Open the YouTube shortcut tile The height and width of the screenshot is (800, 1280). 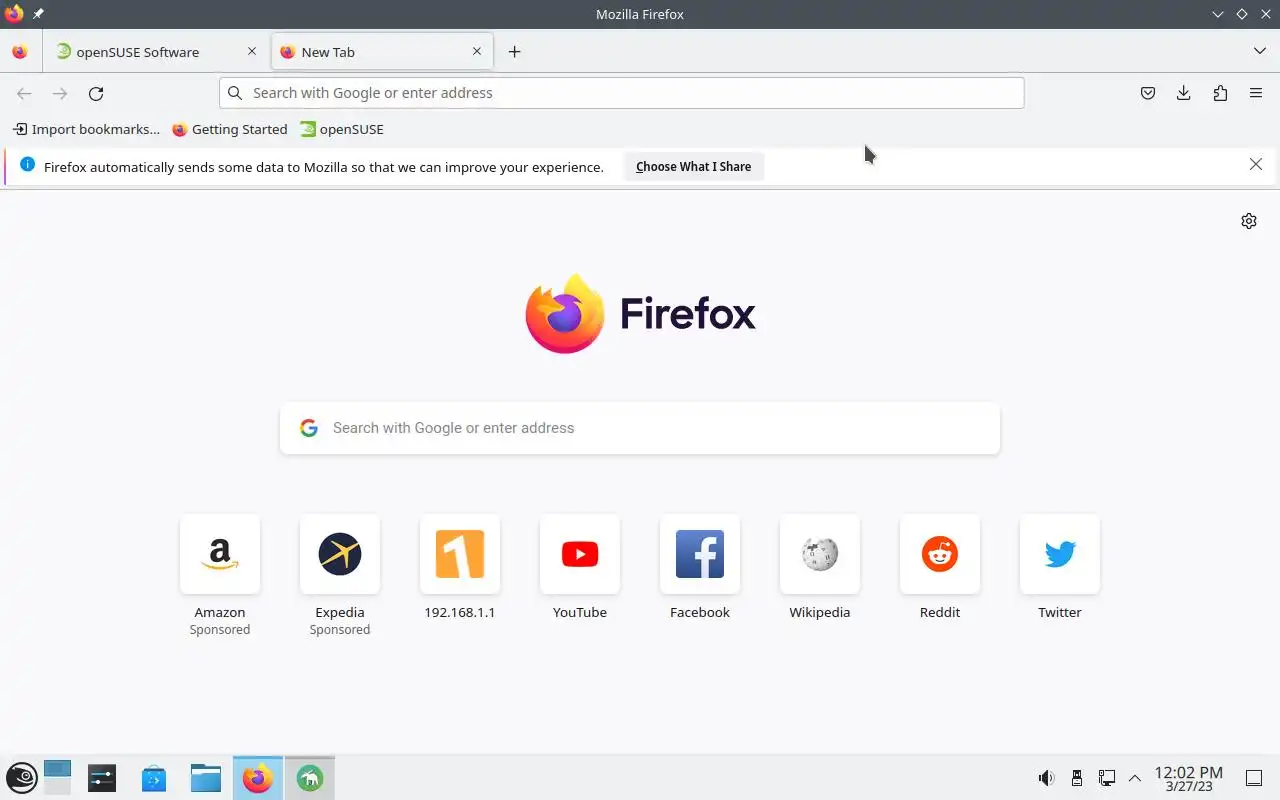pos(580,554)
